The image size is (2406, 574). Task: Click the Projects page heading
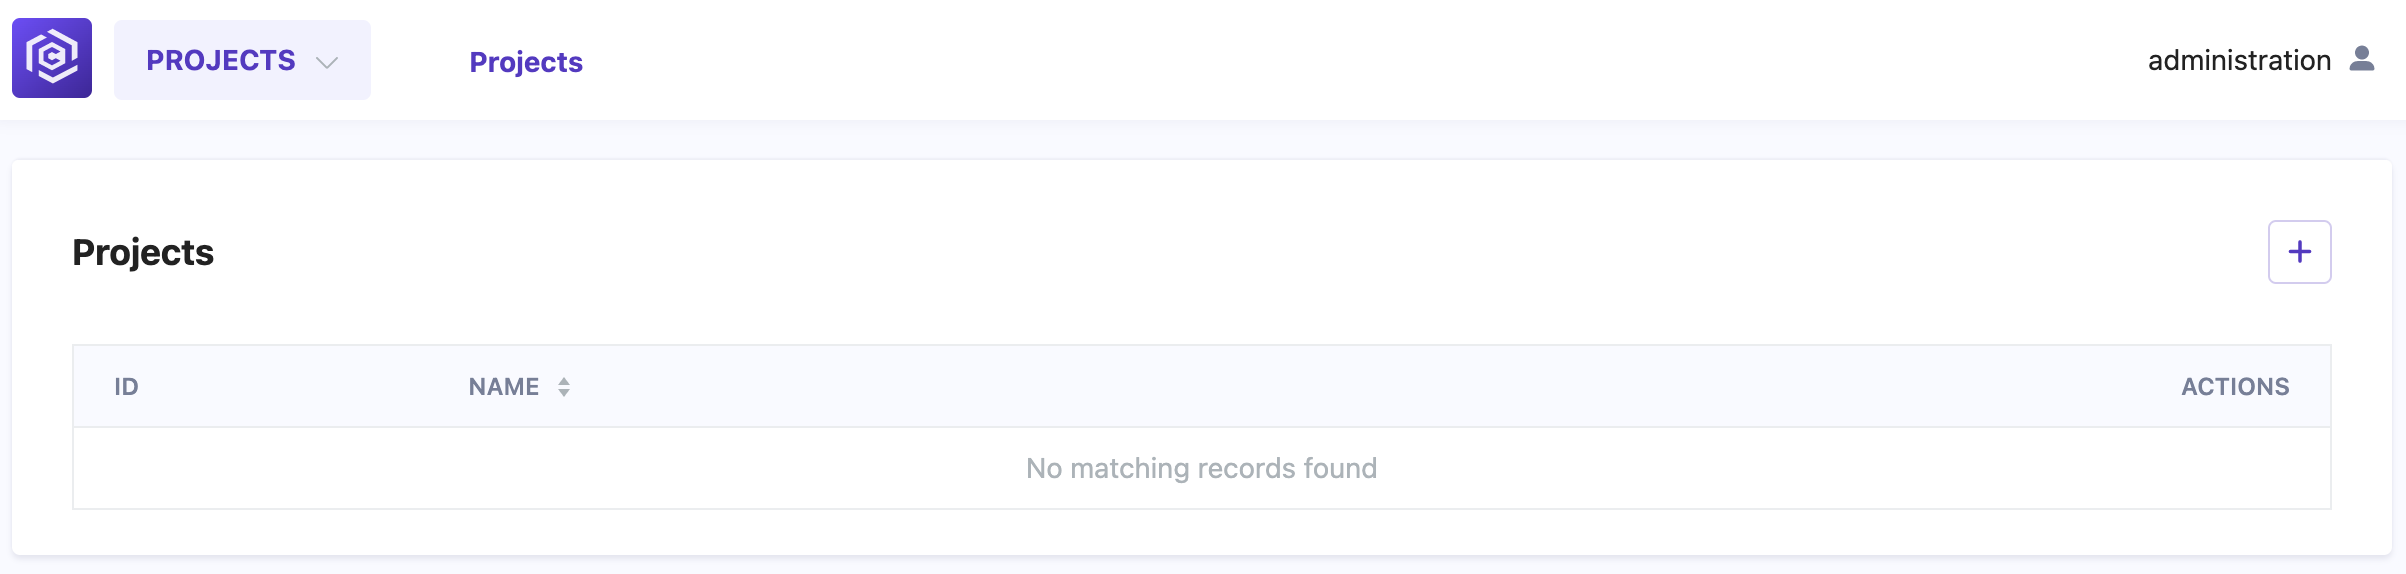(x=143, y=252)
